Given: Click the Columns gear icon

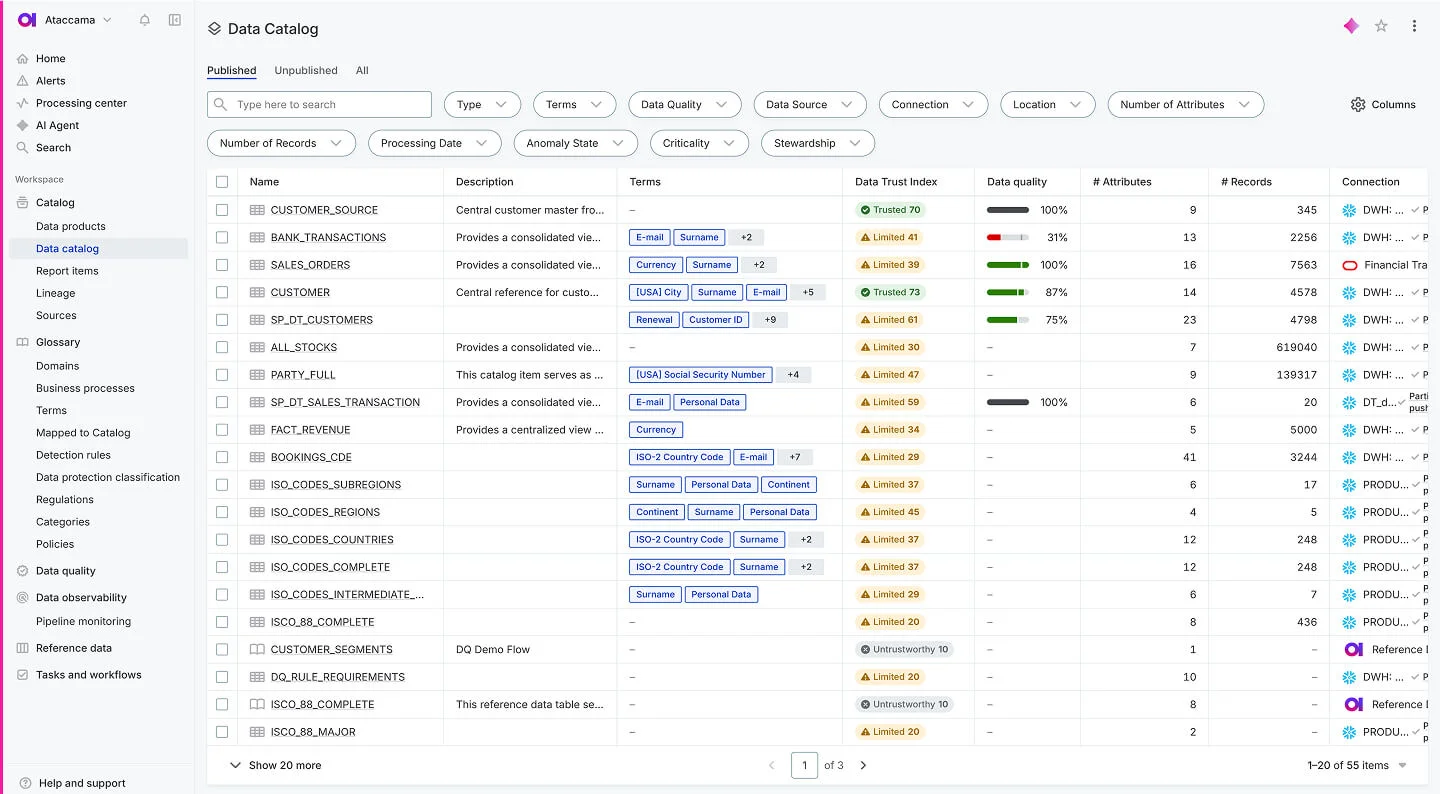Looking at the screenshot, I should click(1358, 104).
